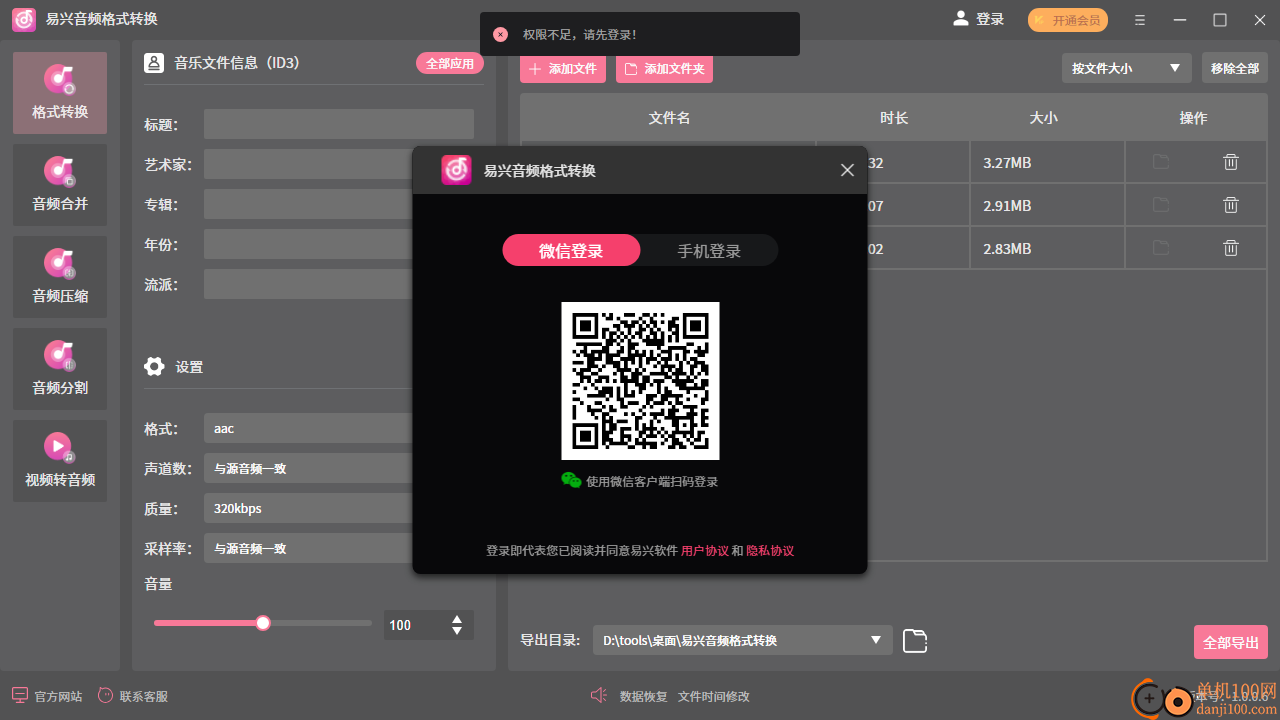
Task: Close the login dialog
Action: tap(847, 171)
